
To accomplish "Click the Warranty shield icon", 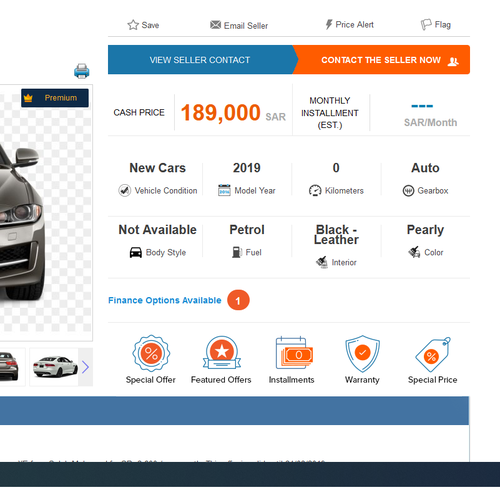I will tap(362, 353).
